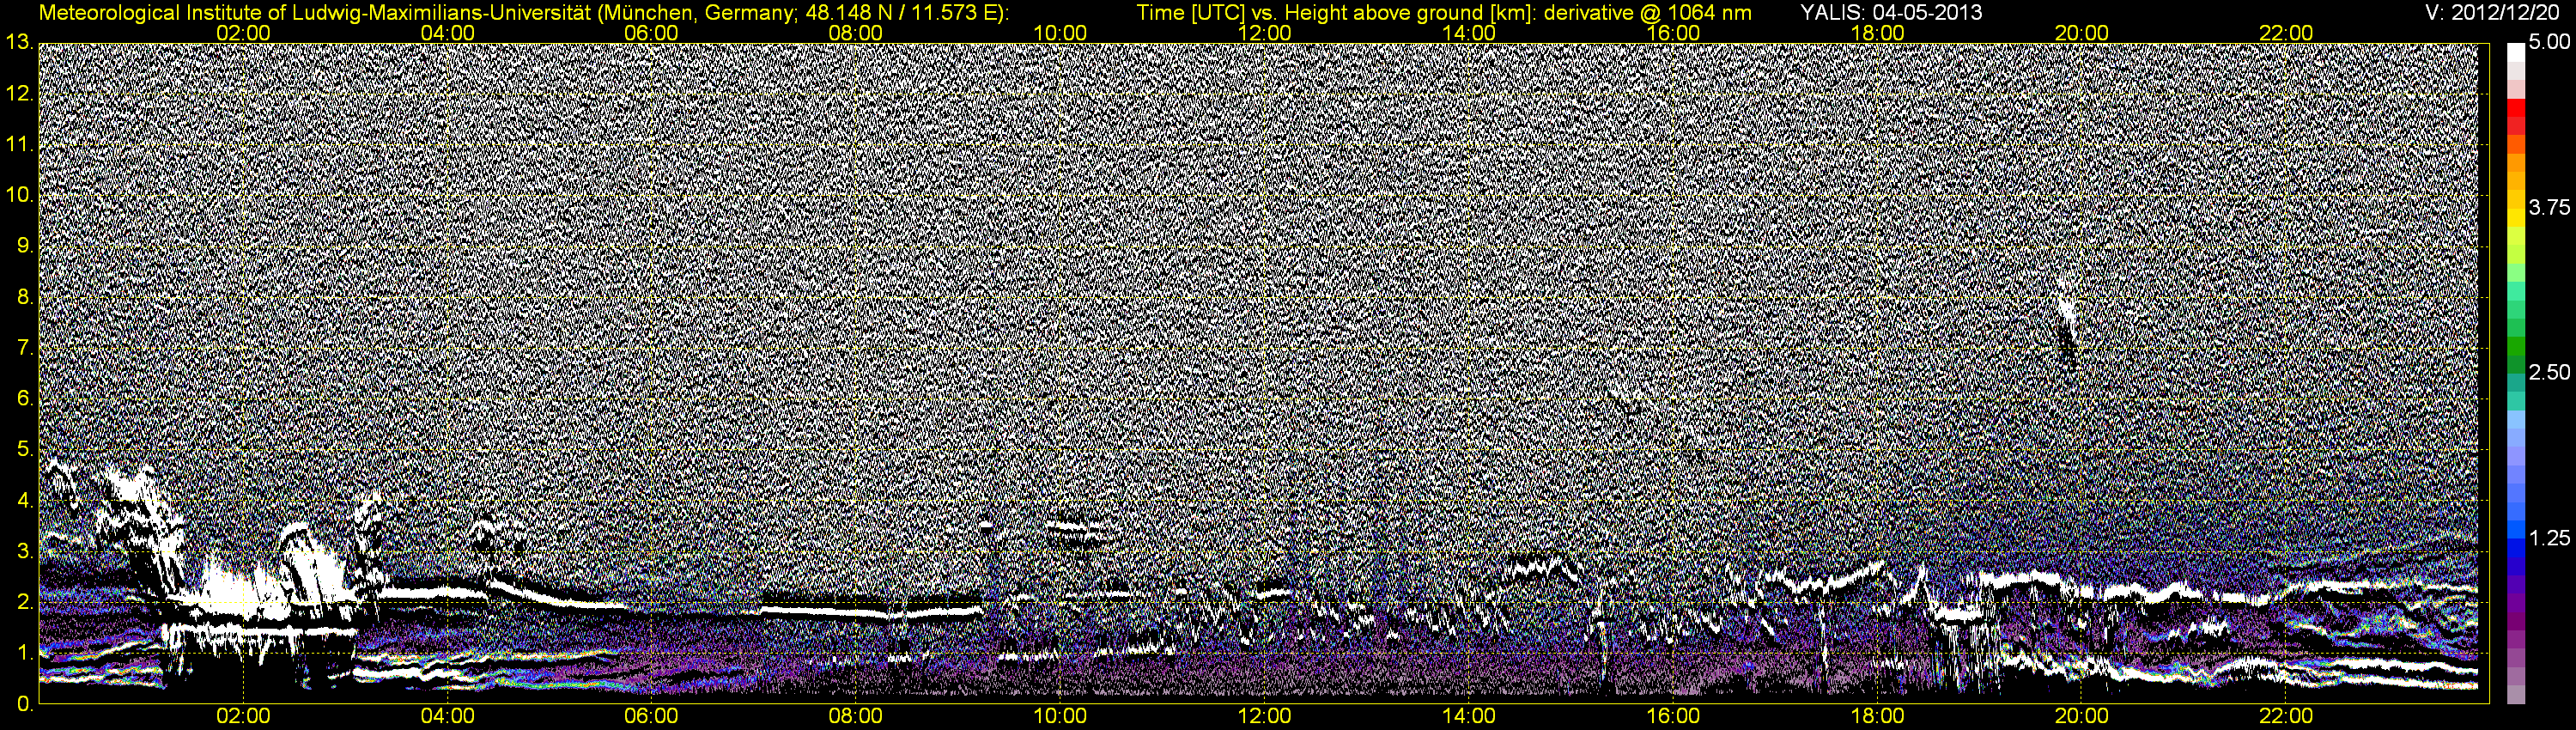2576x730 pixels.
Task: Click the 18:00 label on the top time axis
Action: 1877,33
